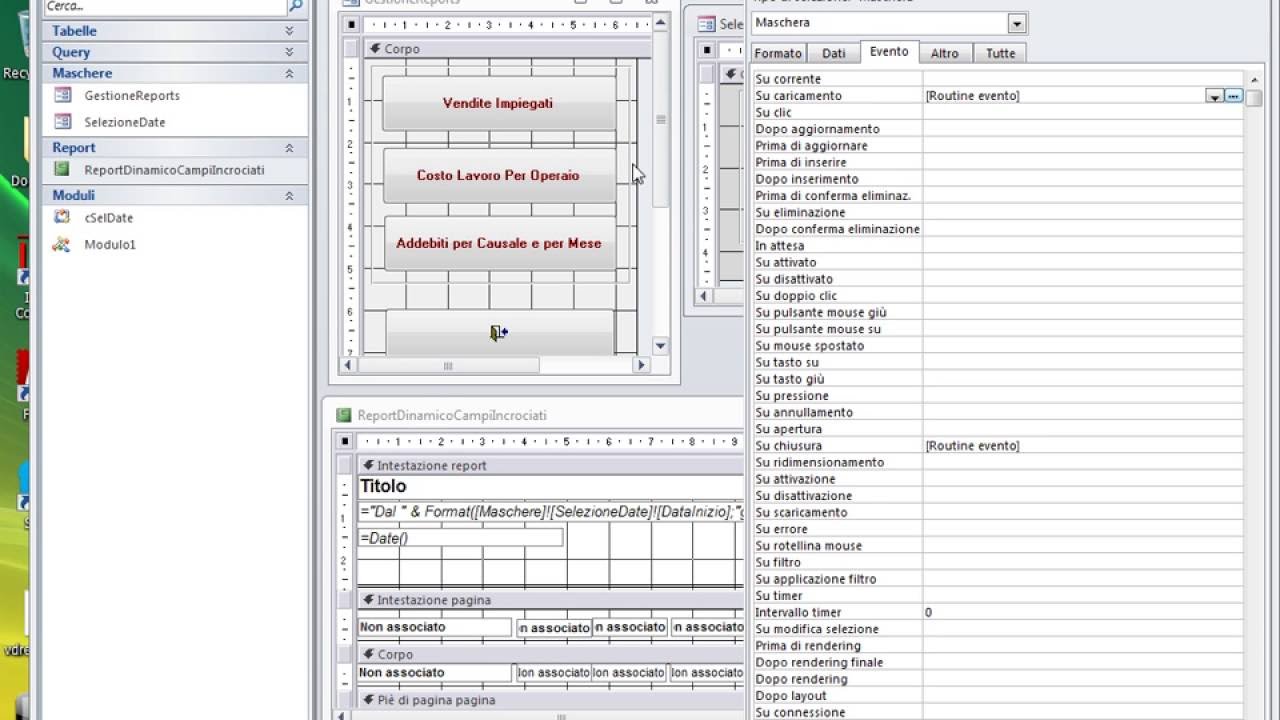1280x720 pixels.
Task: Select the Costo Lavoro Per Operaio button
Action: click(499, 175)
